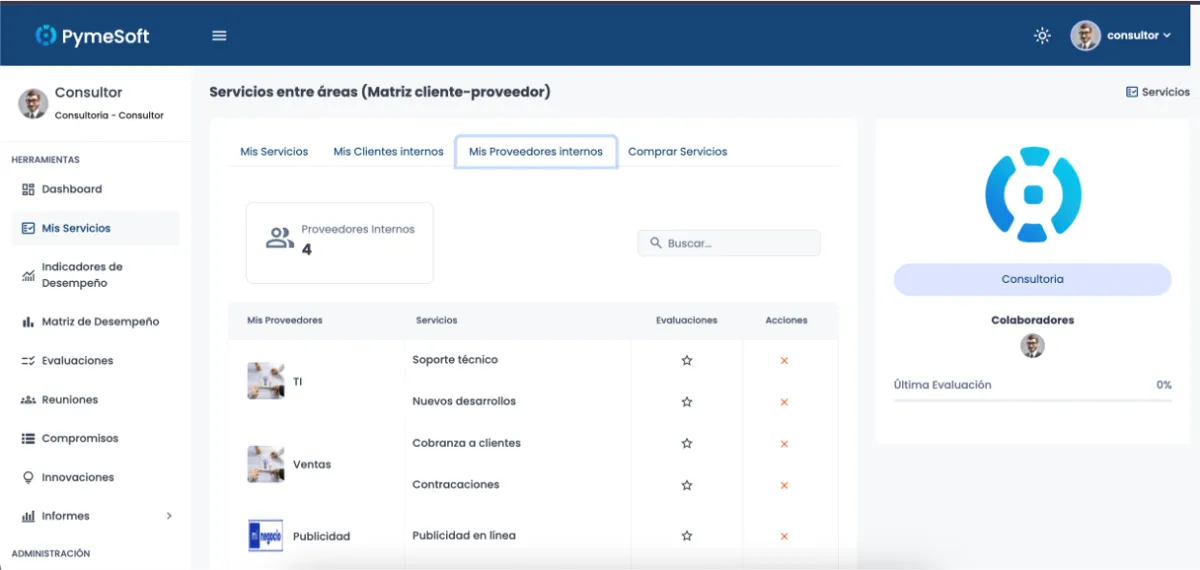Rate Cobranza a clientes star icon

point(687,443)
